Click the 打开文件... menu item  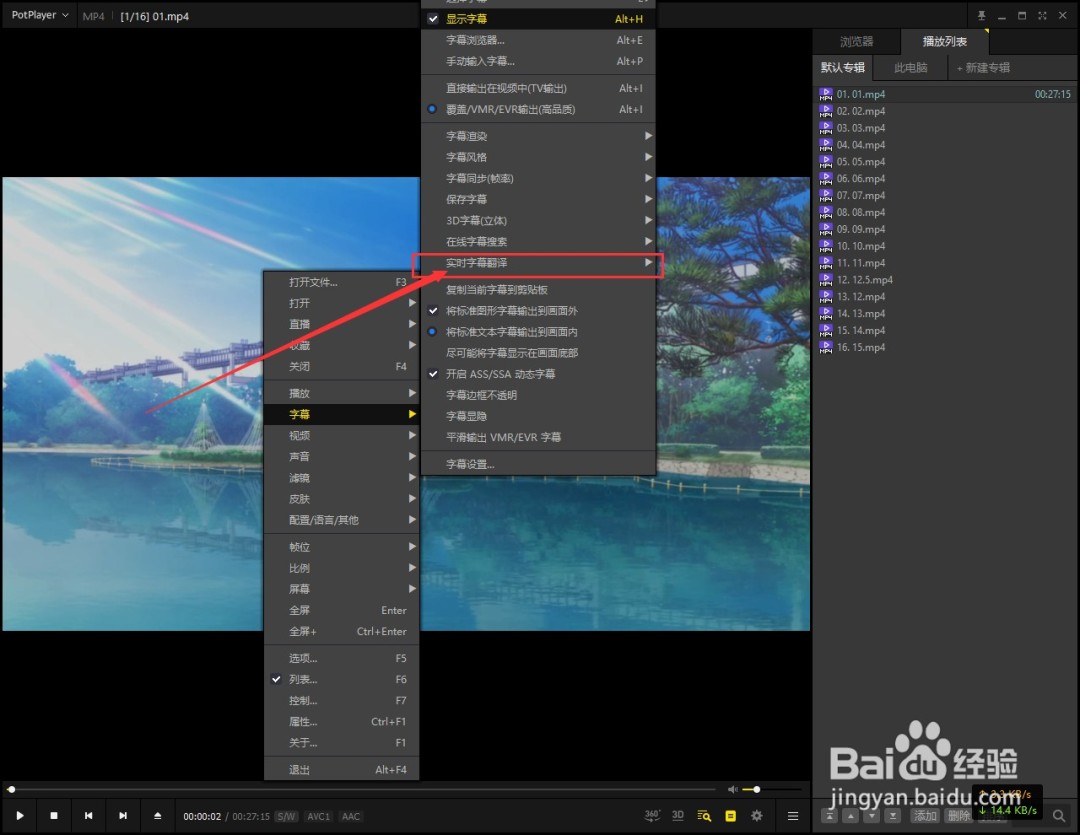tap(341, 282)
